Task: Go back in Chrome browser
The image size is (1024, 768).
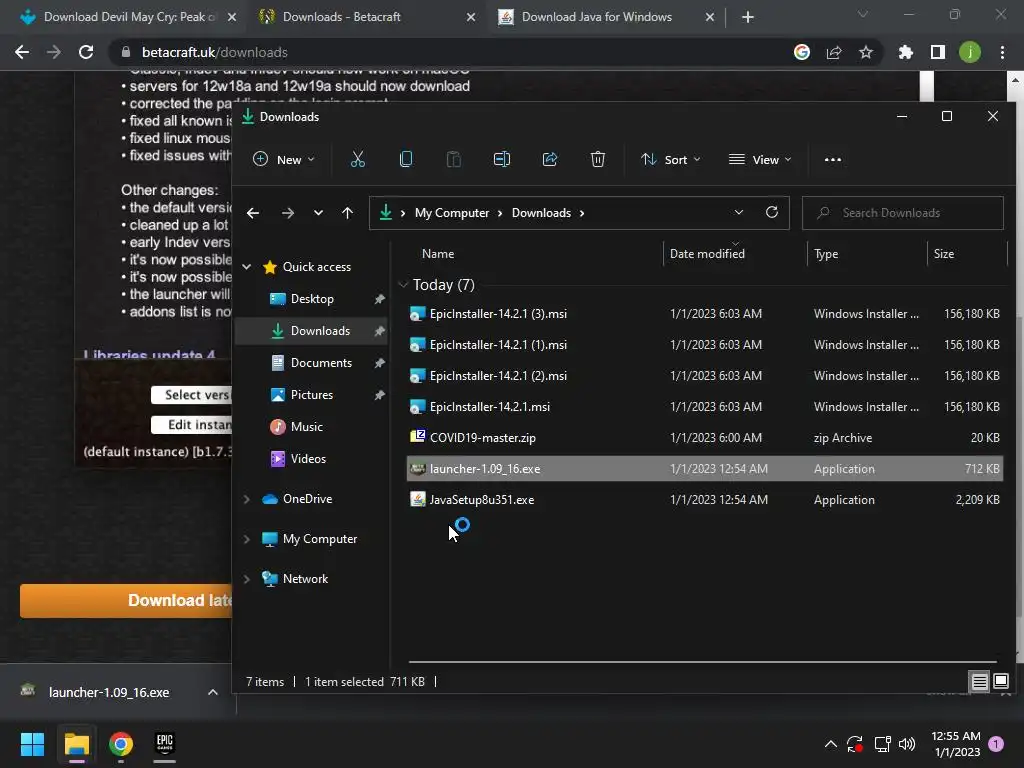Action: pyautogui.click(x=22, y=52)
